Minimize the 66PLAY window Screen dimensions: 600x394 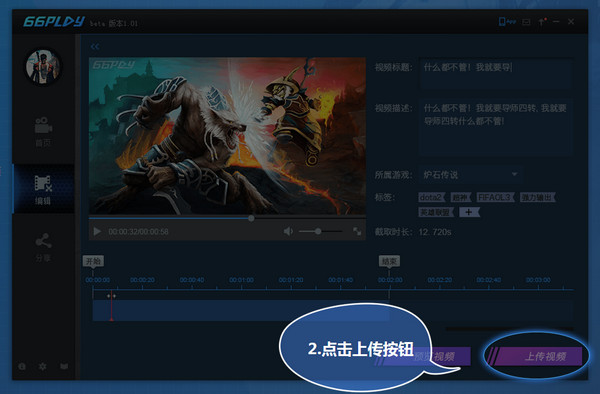(556, 22)
